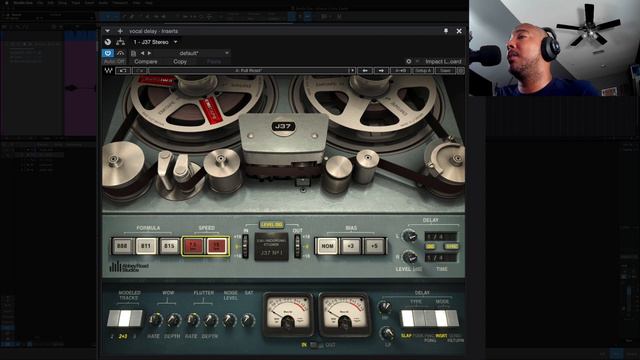Viewport: 640px width, 360px height.
Task: Adjust the output level slider
Action: click(298, 247)
